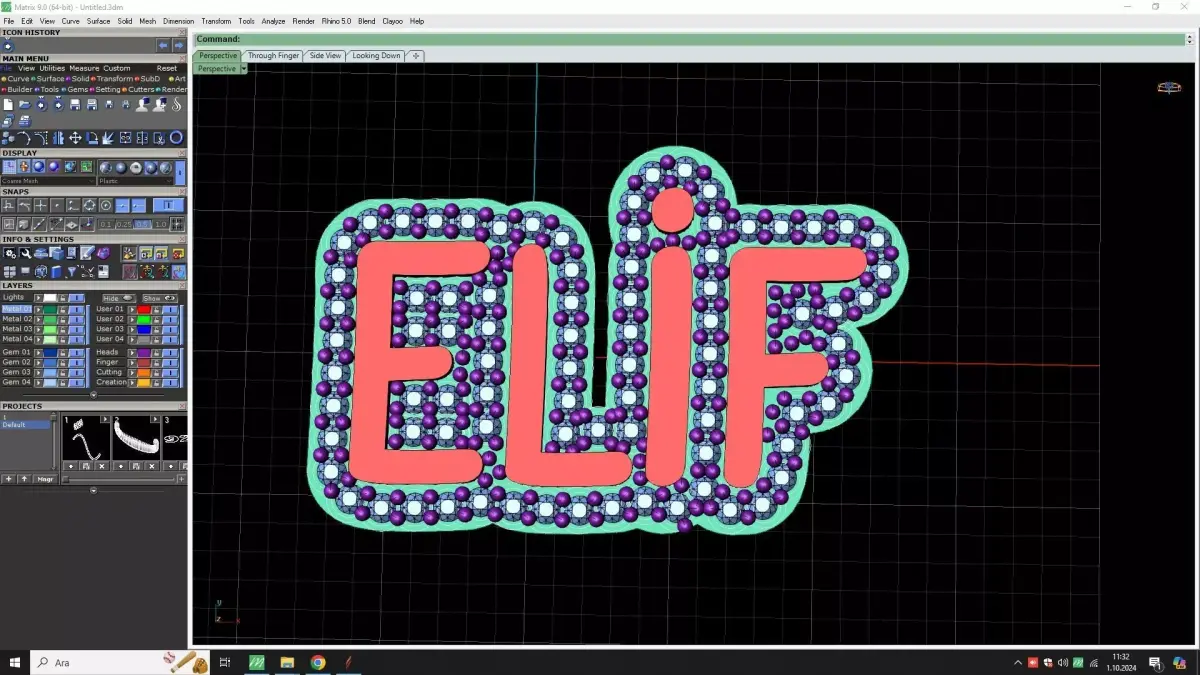Click the view cube icon in viewport corner
The image size is (1200, 675).
[1168, 87]
